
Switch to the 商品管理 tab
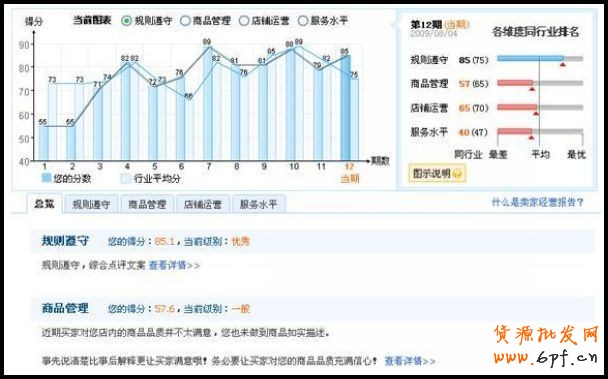(x=147, y=204)
